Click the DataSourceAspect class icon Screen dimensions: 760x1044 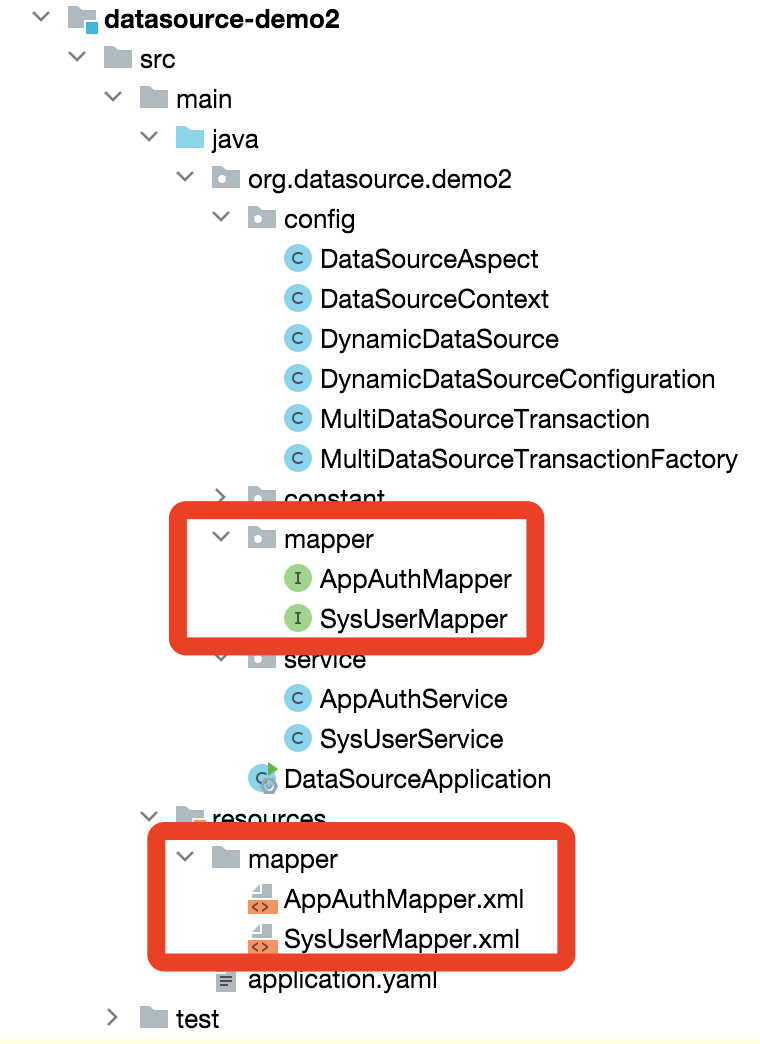click(x=298, y=259)
